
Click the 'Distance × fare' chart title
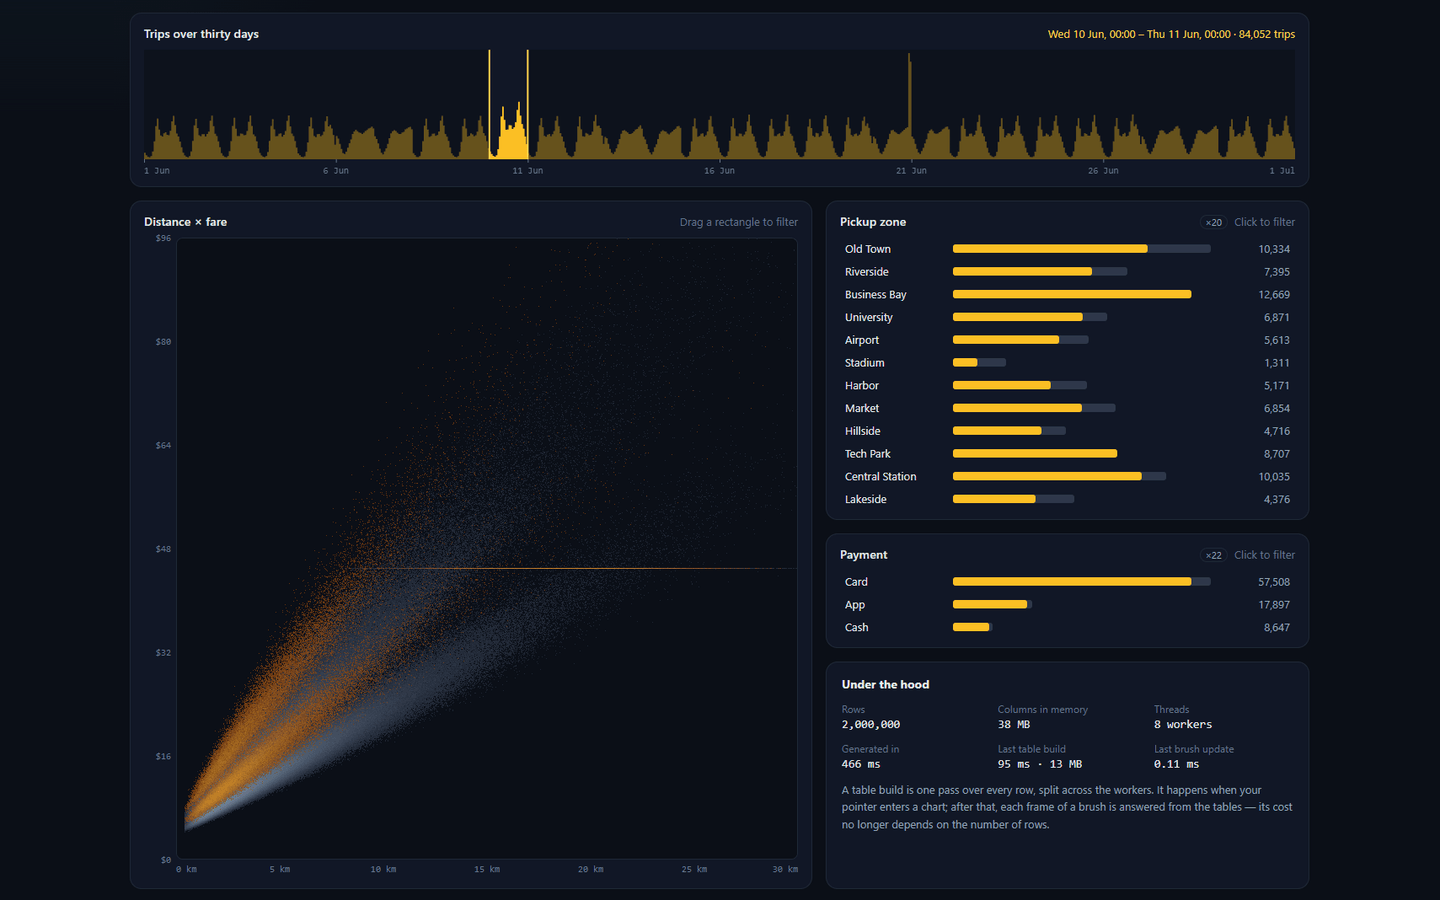[x=185, y=222]
